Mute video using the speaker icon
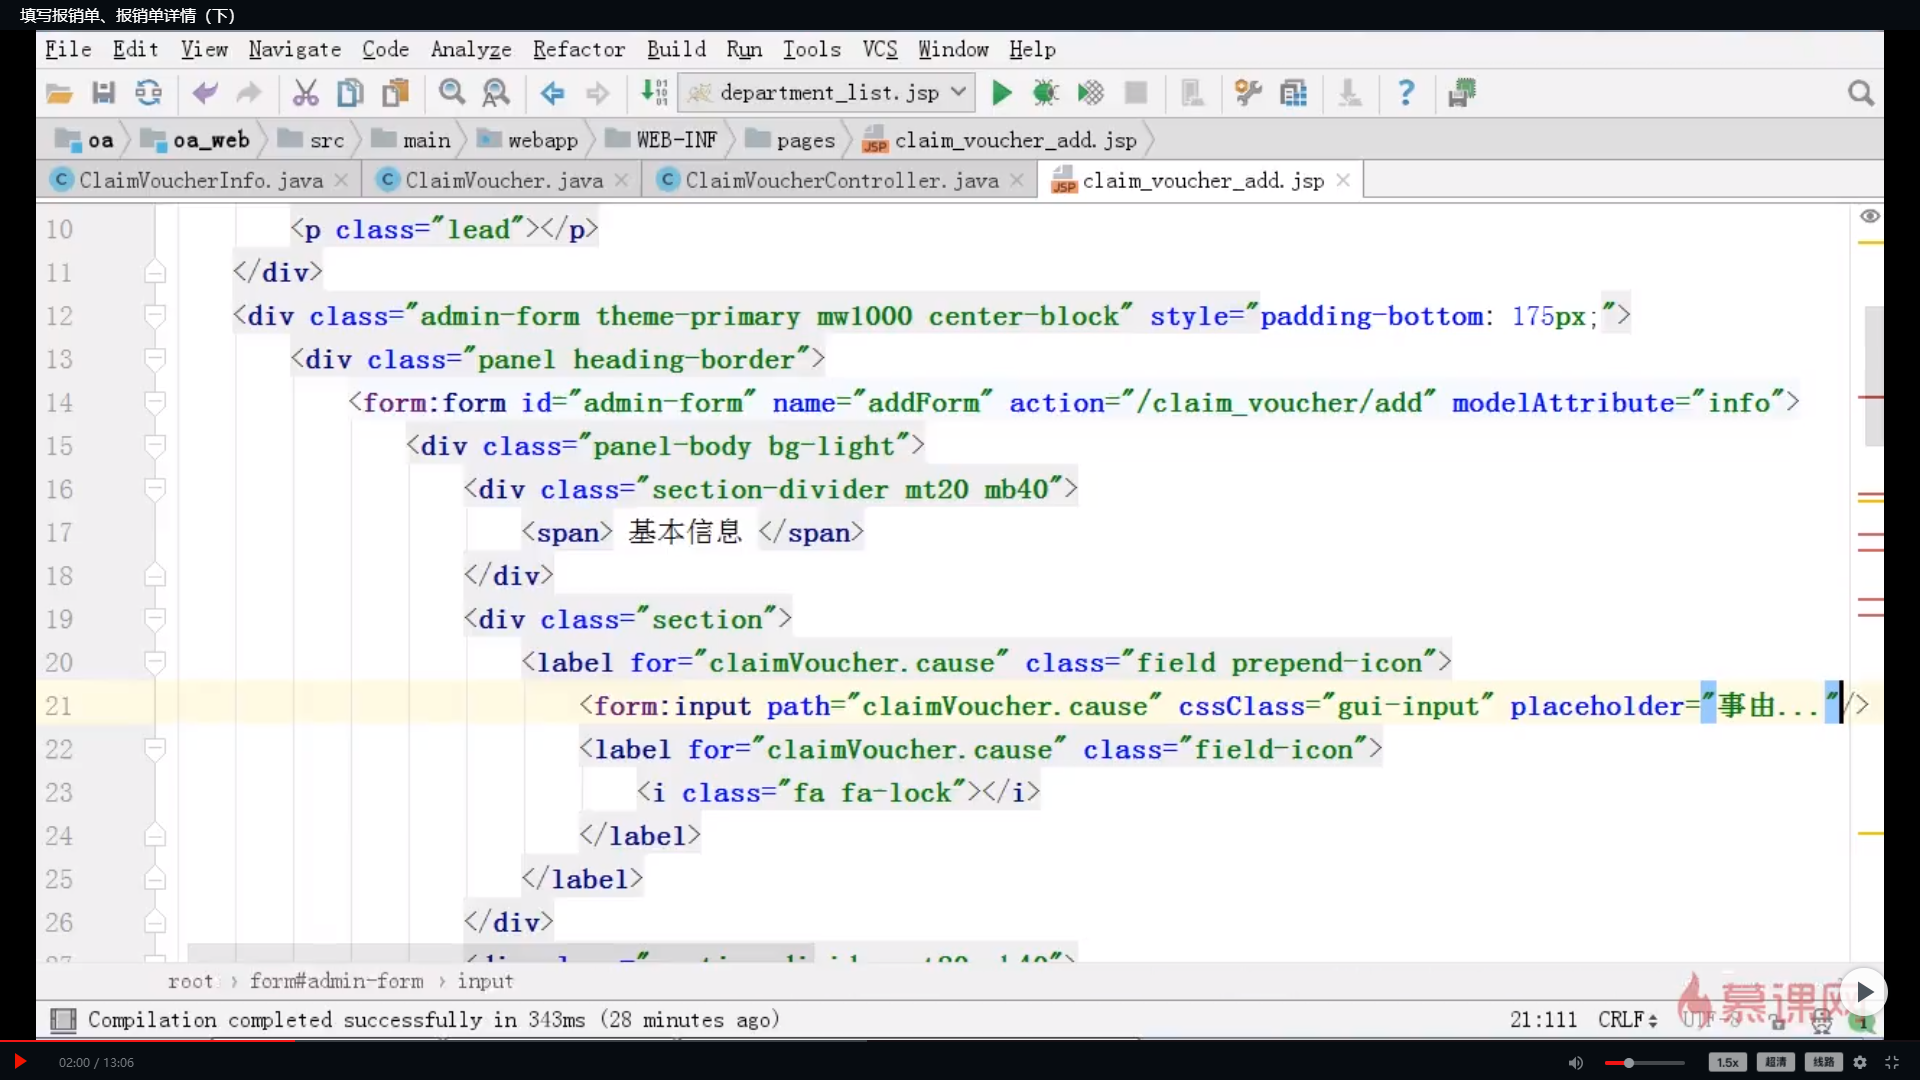This screenshot has height=1080, width=1920. [1576, 1063]
